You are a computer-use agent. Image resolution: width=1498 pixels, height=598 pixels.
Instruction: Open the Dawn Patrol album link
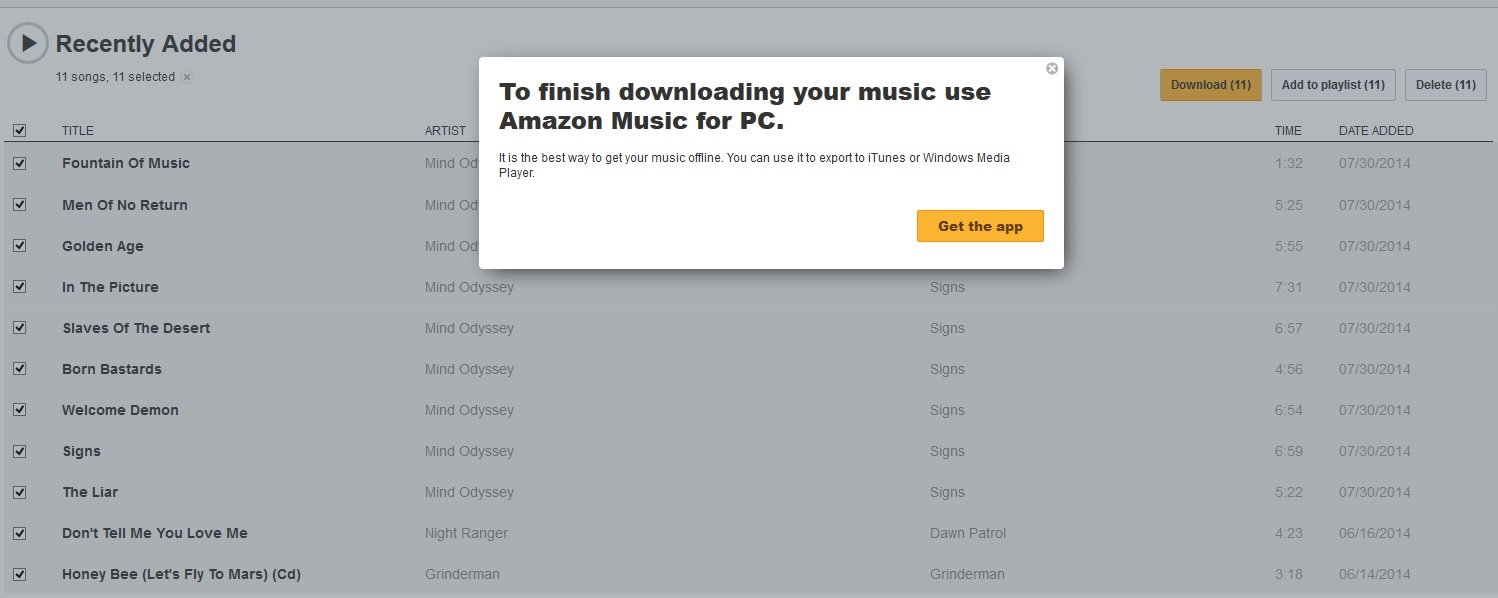968,533
